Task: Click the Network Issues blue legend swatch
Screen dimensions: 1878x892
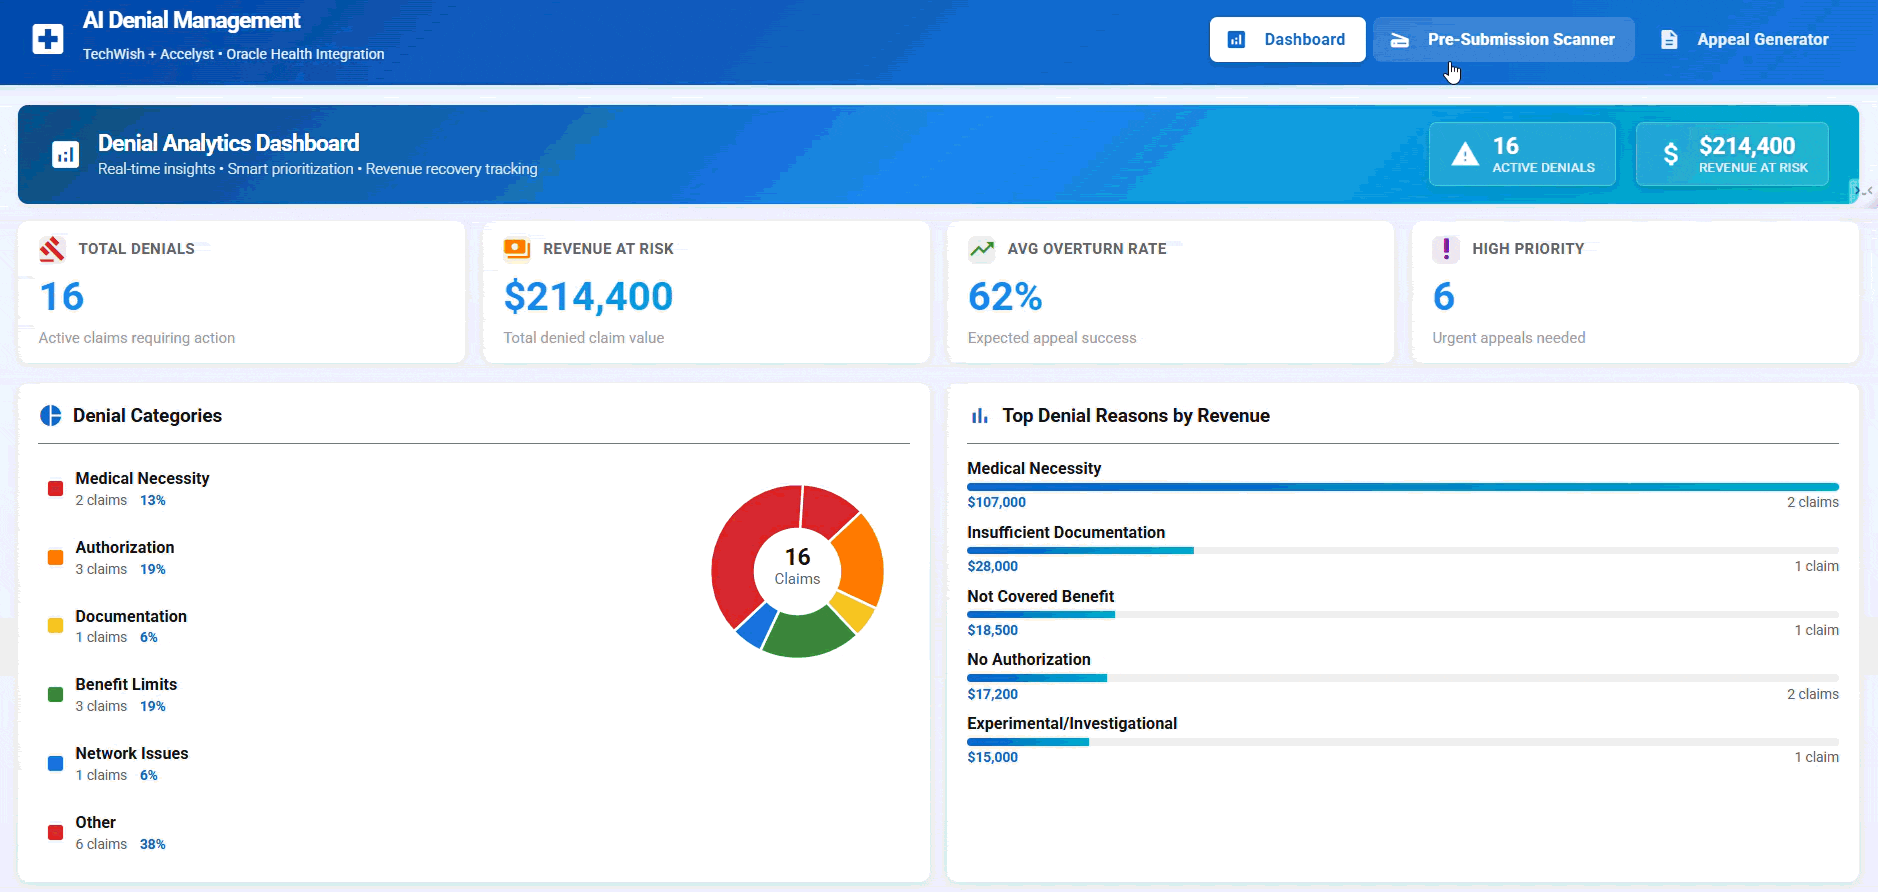Action: click(x=56, y=764)
